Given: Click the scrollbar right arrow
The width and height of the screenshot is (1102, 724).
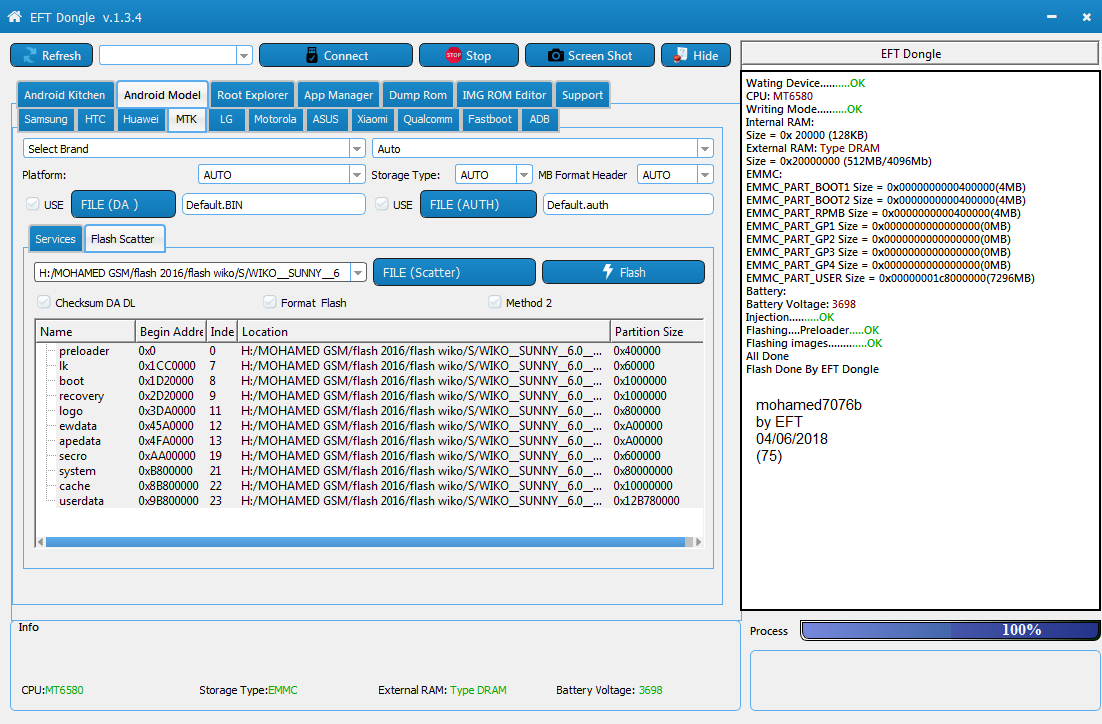Looking at the screenshot, I should 698,542.
